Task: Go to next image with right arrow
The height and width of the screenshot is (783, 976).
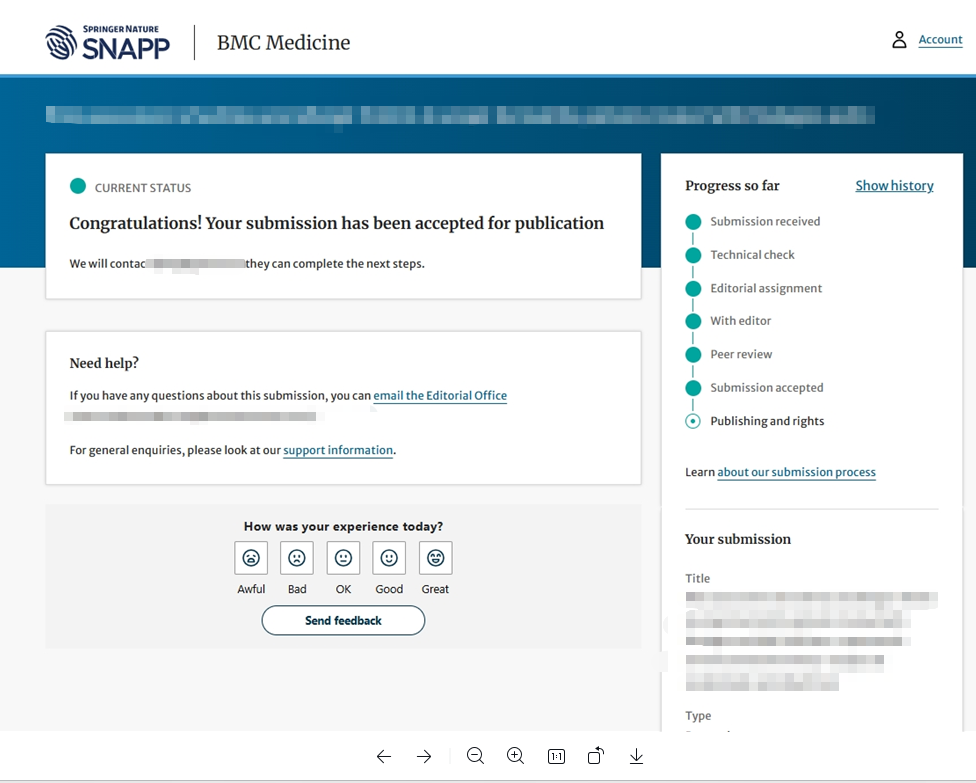Action: pyautogui.click(x=424, y=757)
